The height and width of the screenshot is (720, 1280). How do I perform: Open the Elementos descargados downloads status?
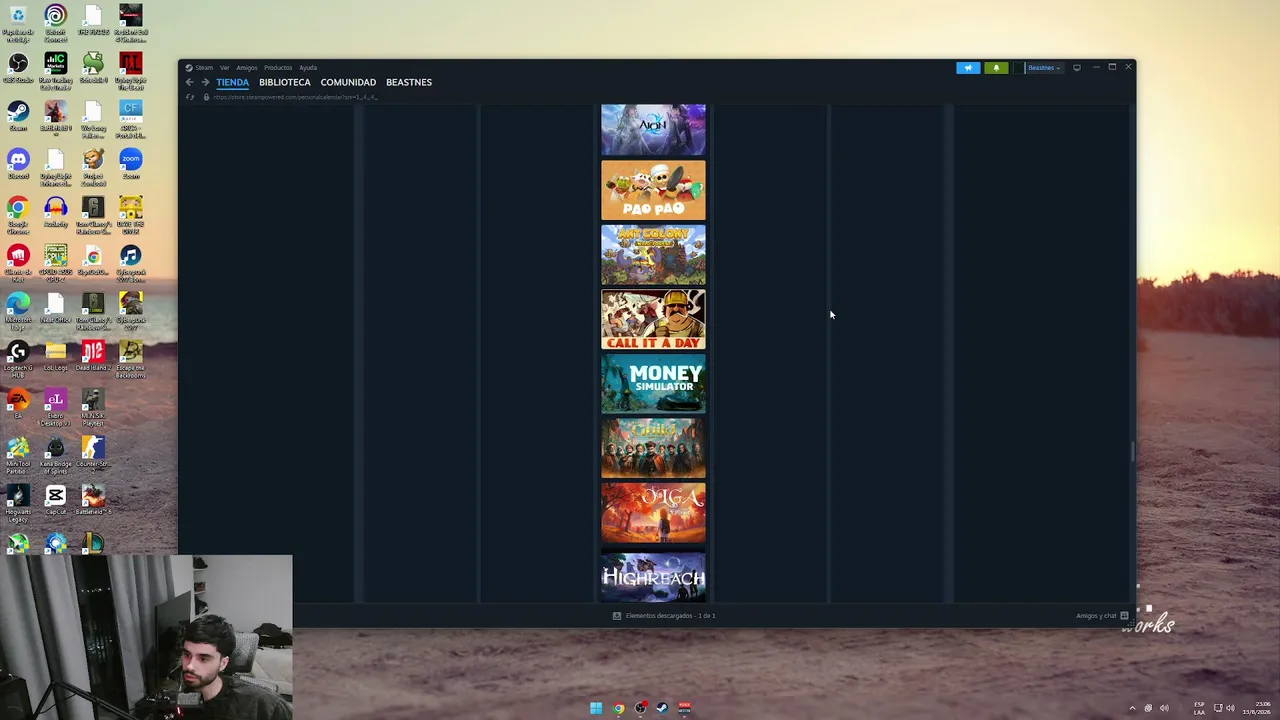[664, 616]
